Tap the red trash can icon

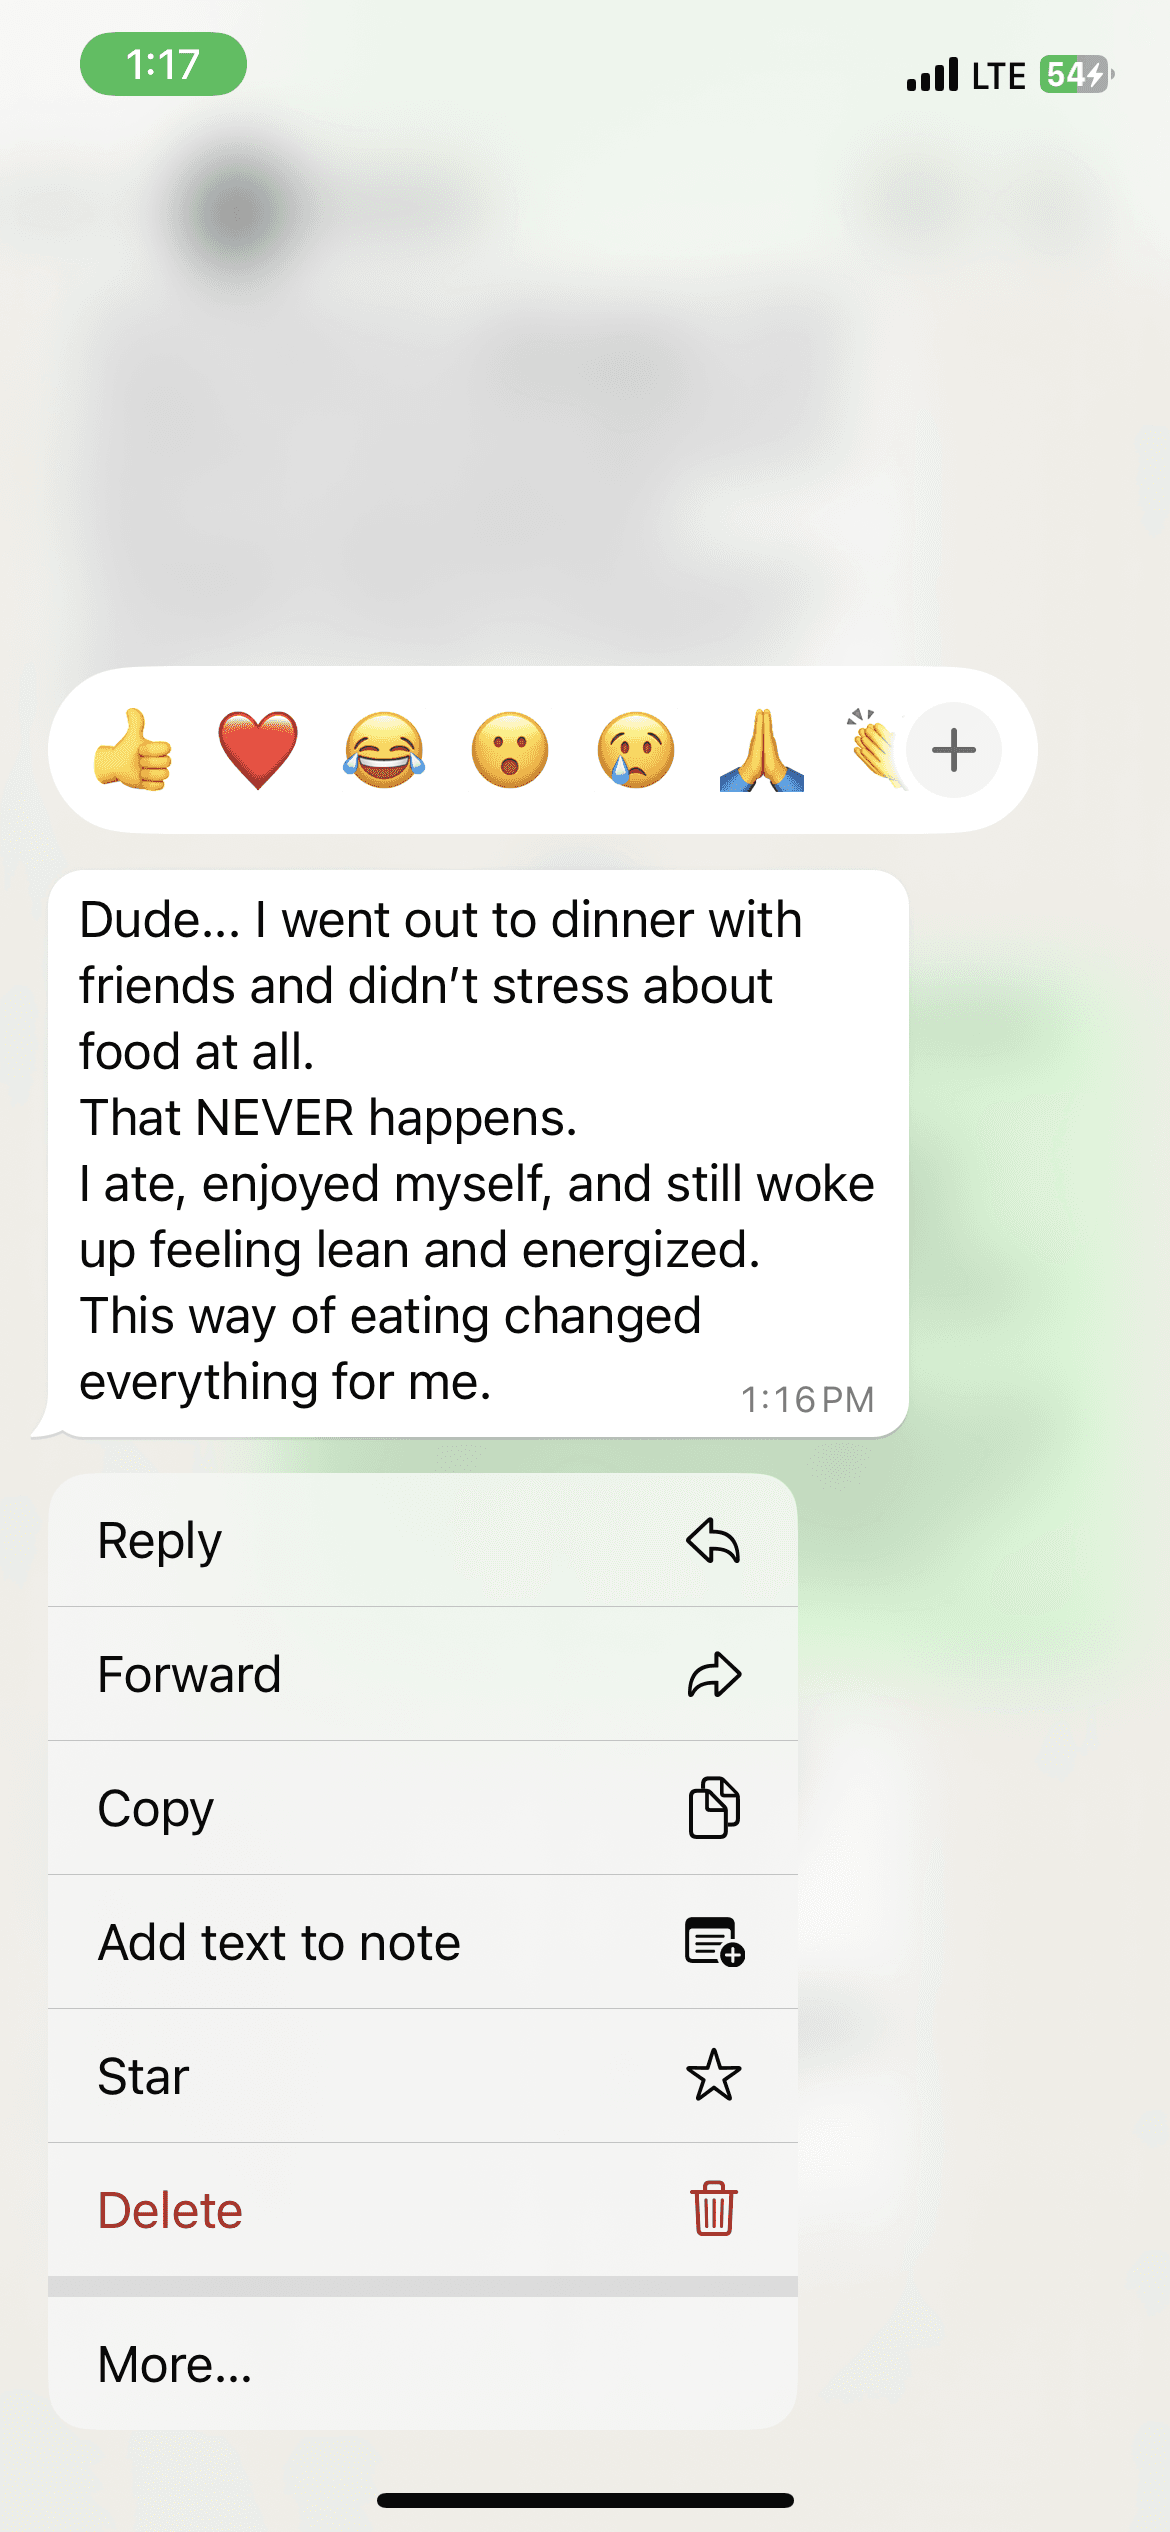(714, 2209)
